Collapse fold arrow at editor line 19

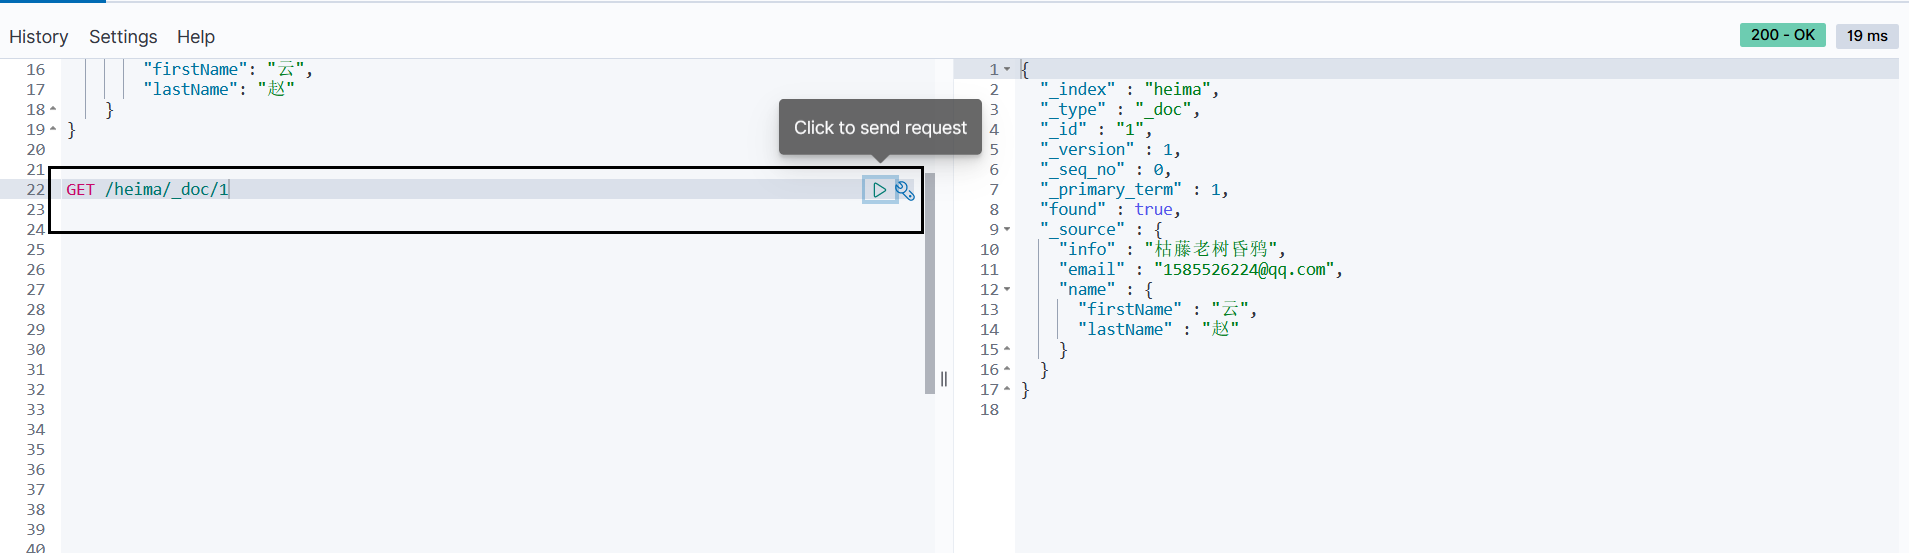(x=53, y=129)
